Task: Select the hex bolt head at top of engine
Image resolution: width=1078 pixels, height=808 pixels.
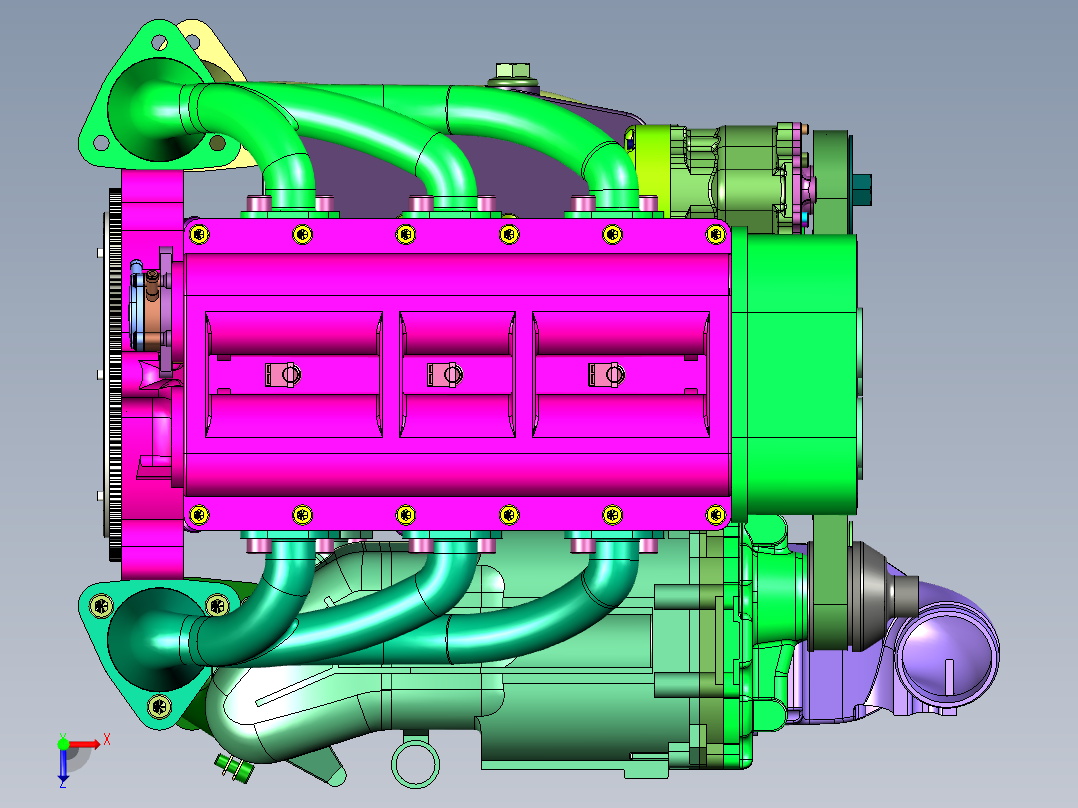Action: [512, 71]
